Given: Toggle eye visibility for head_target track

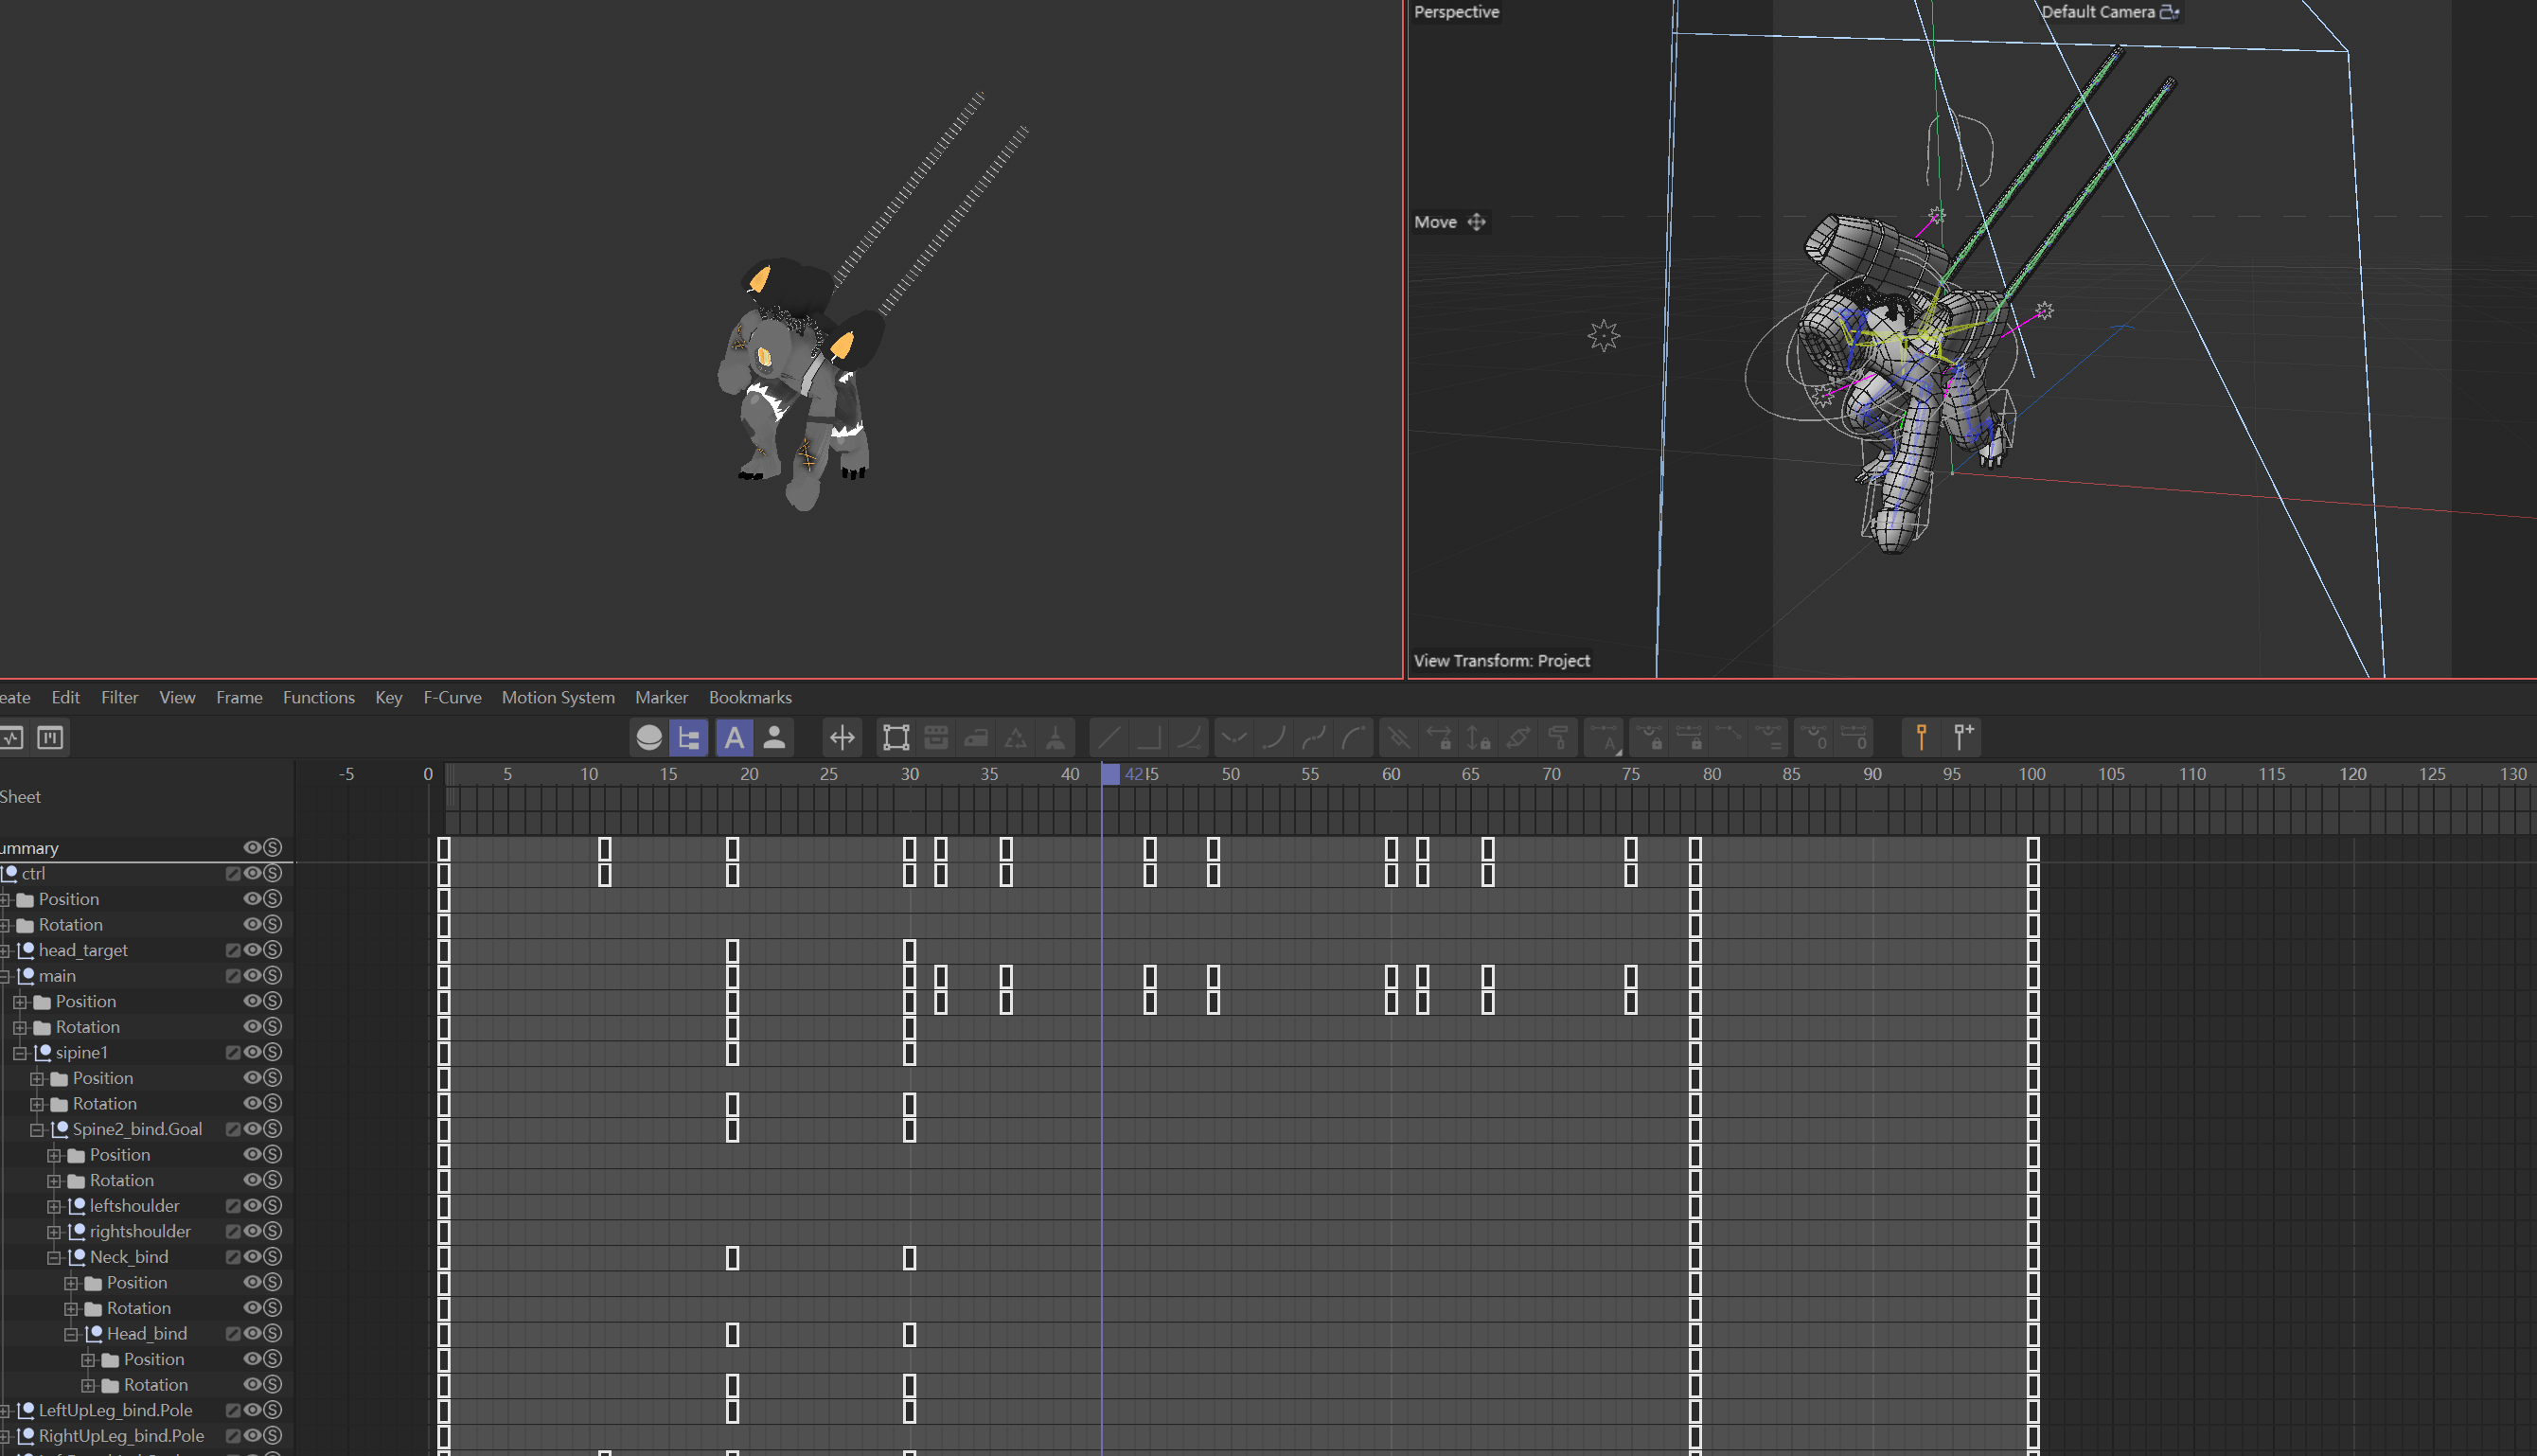Looking at the screenshot, I should pyautogui.click(x=252, y=950).
